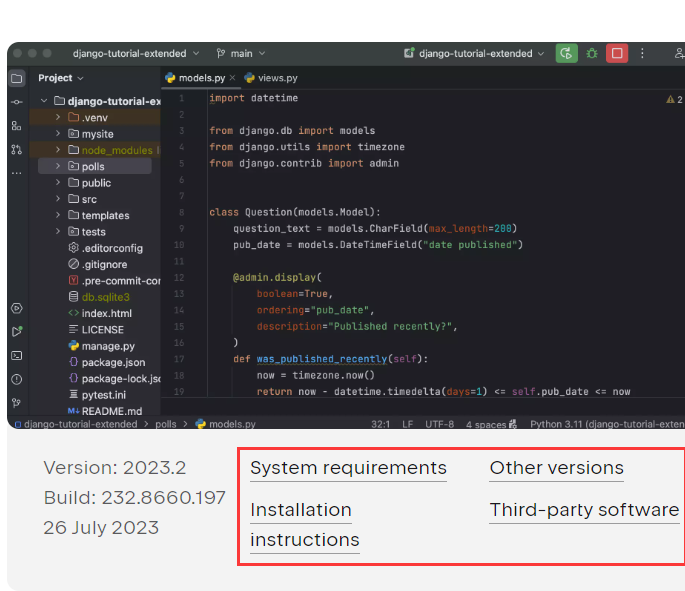Screen dimensions: 685x591
Task: Open the Git tool window icon
Action: point(17,403)
